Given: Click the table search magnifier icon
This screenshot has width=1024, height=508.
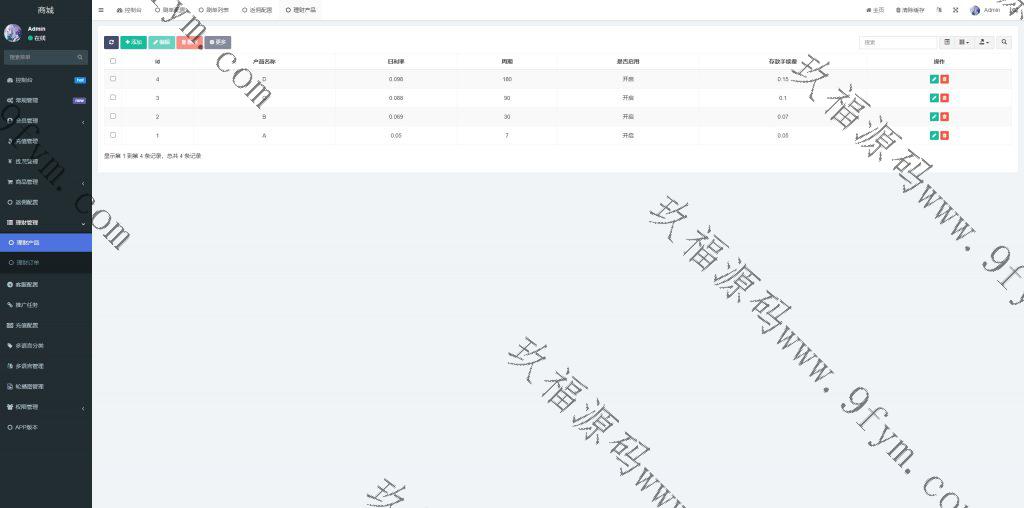Looking at the screenshot, I should [x=1004, y=43].
